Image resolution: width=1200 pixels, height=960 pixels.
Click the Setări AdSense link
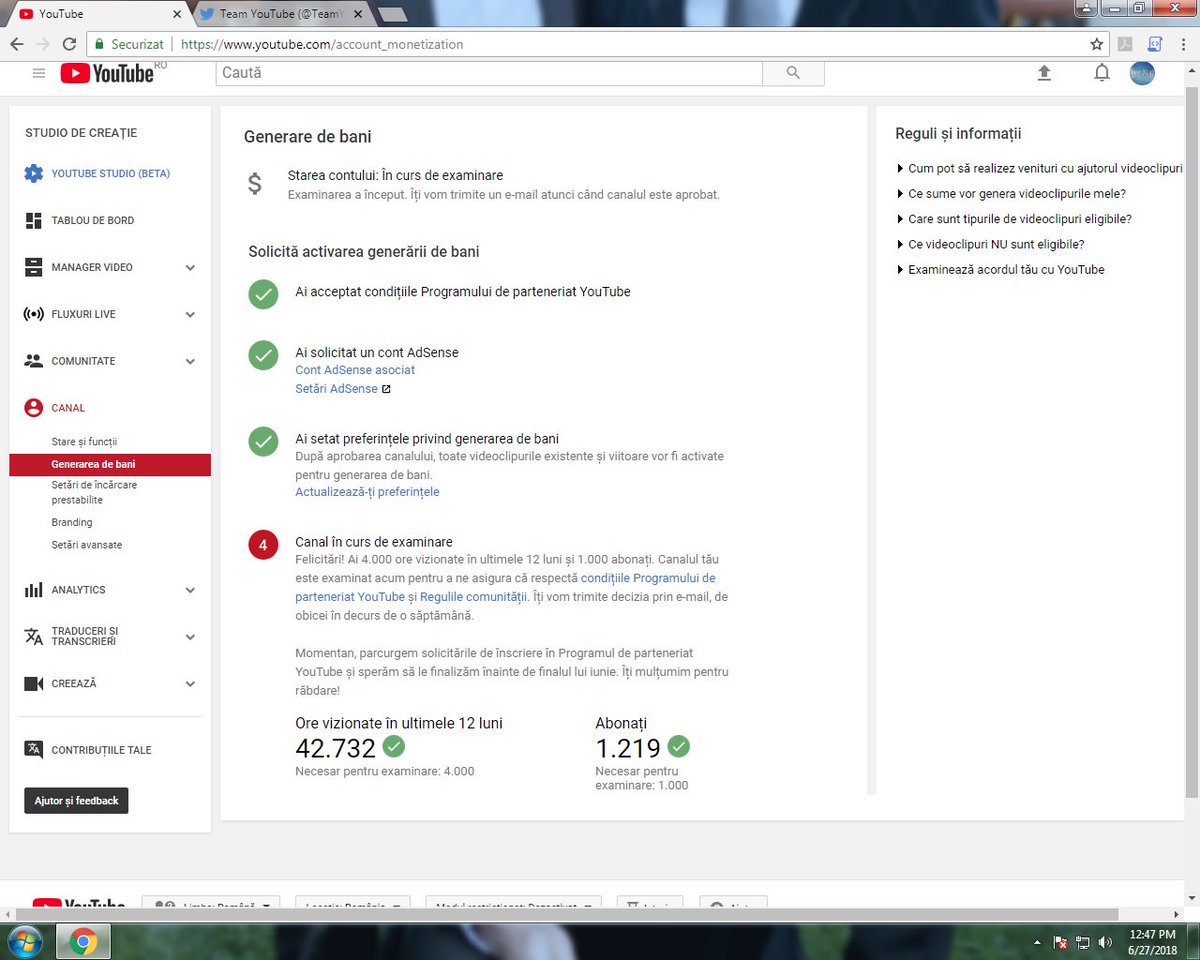(337, 388)
